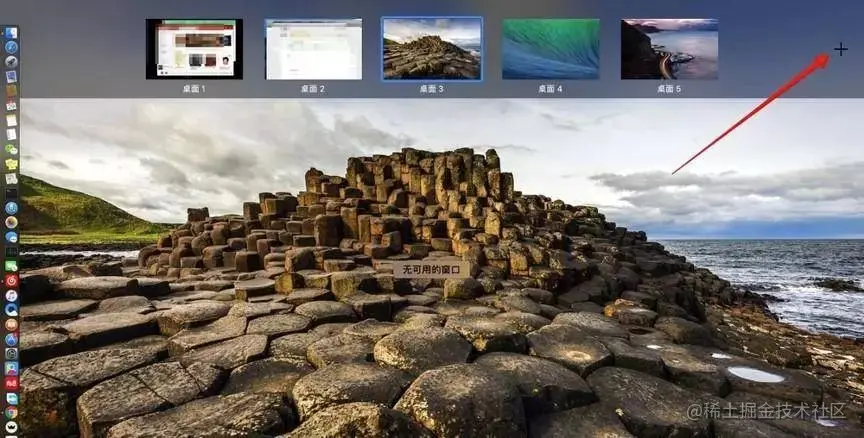Select the highlighted 桌面 3 thumbnail
Screen dimensions: 864x438
(x=432, y=49)
